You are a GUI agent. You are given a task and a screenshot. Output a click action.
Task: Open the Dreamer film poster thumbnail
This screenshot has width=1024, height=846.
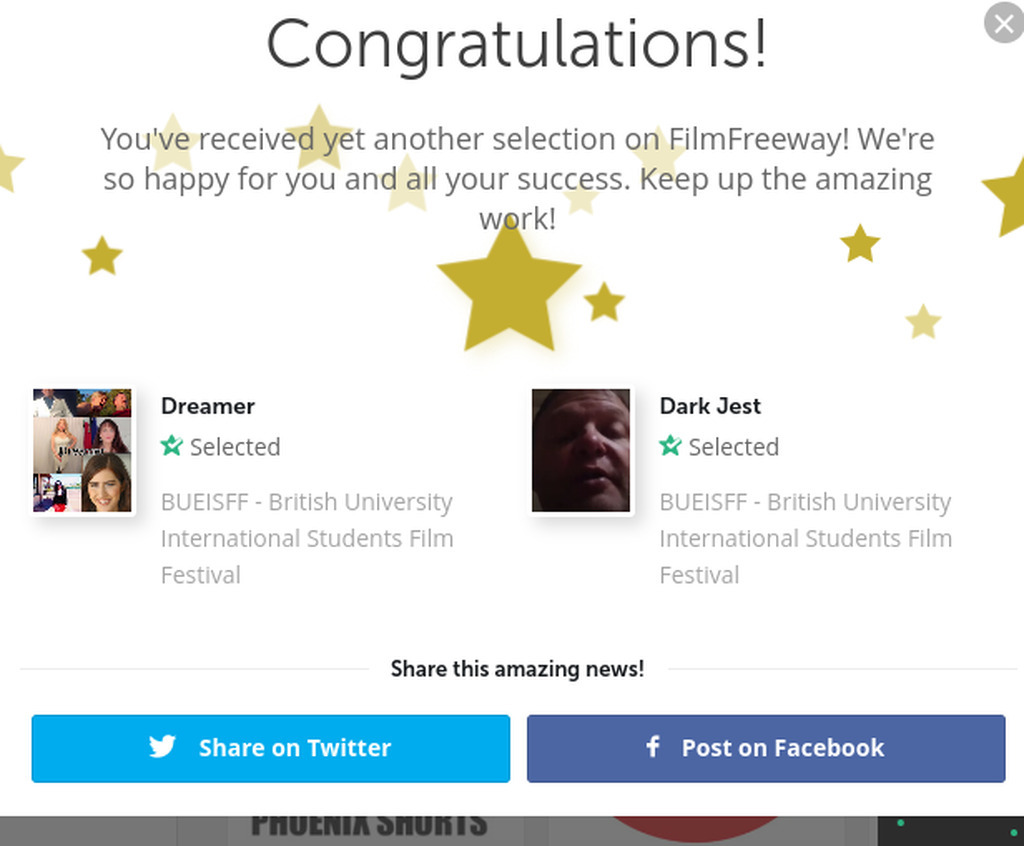coord(82,451)
